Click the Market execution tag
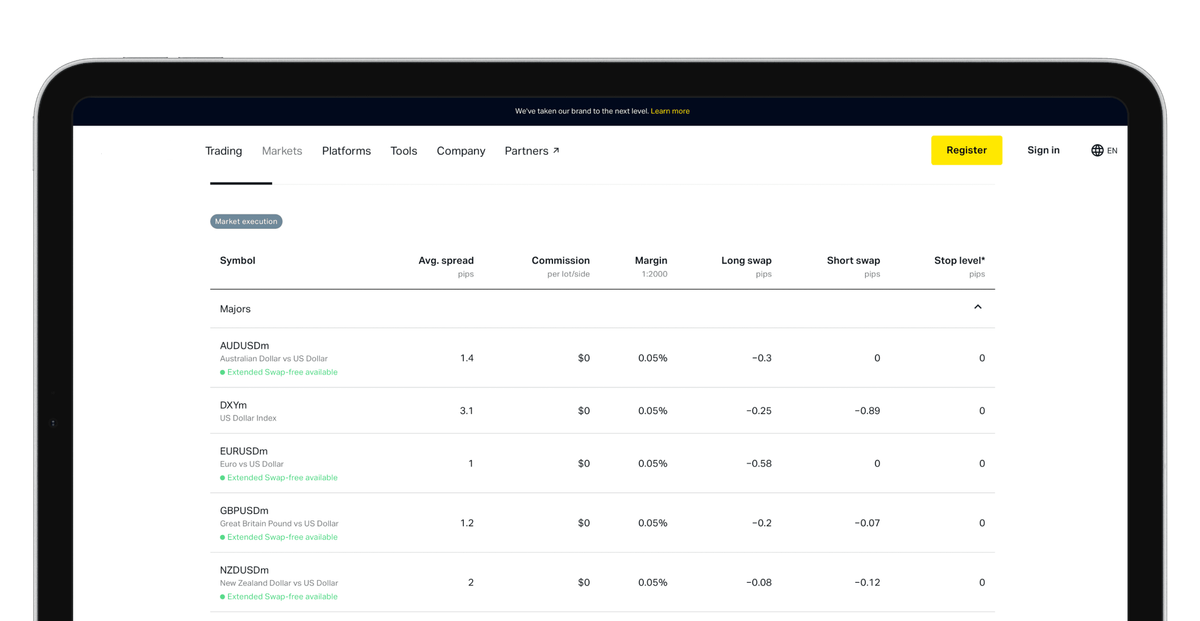 246,221
